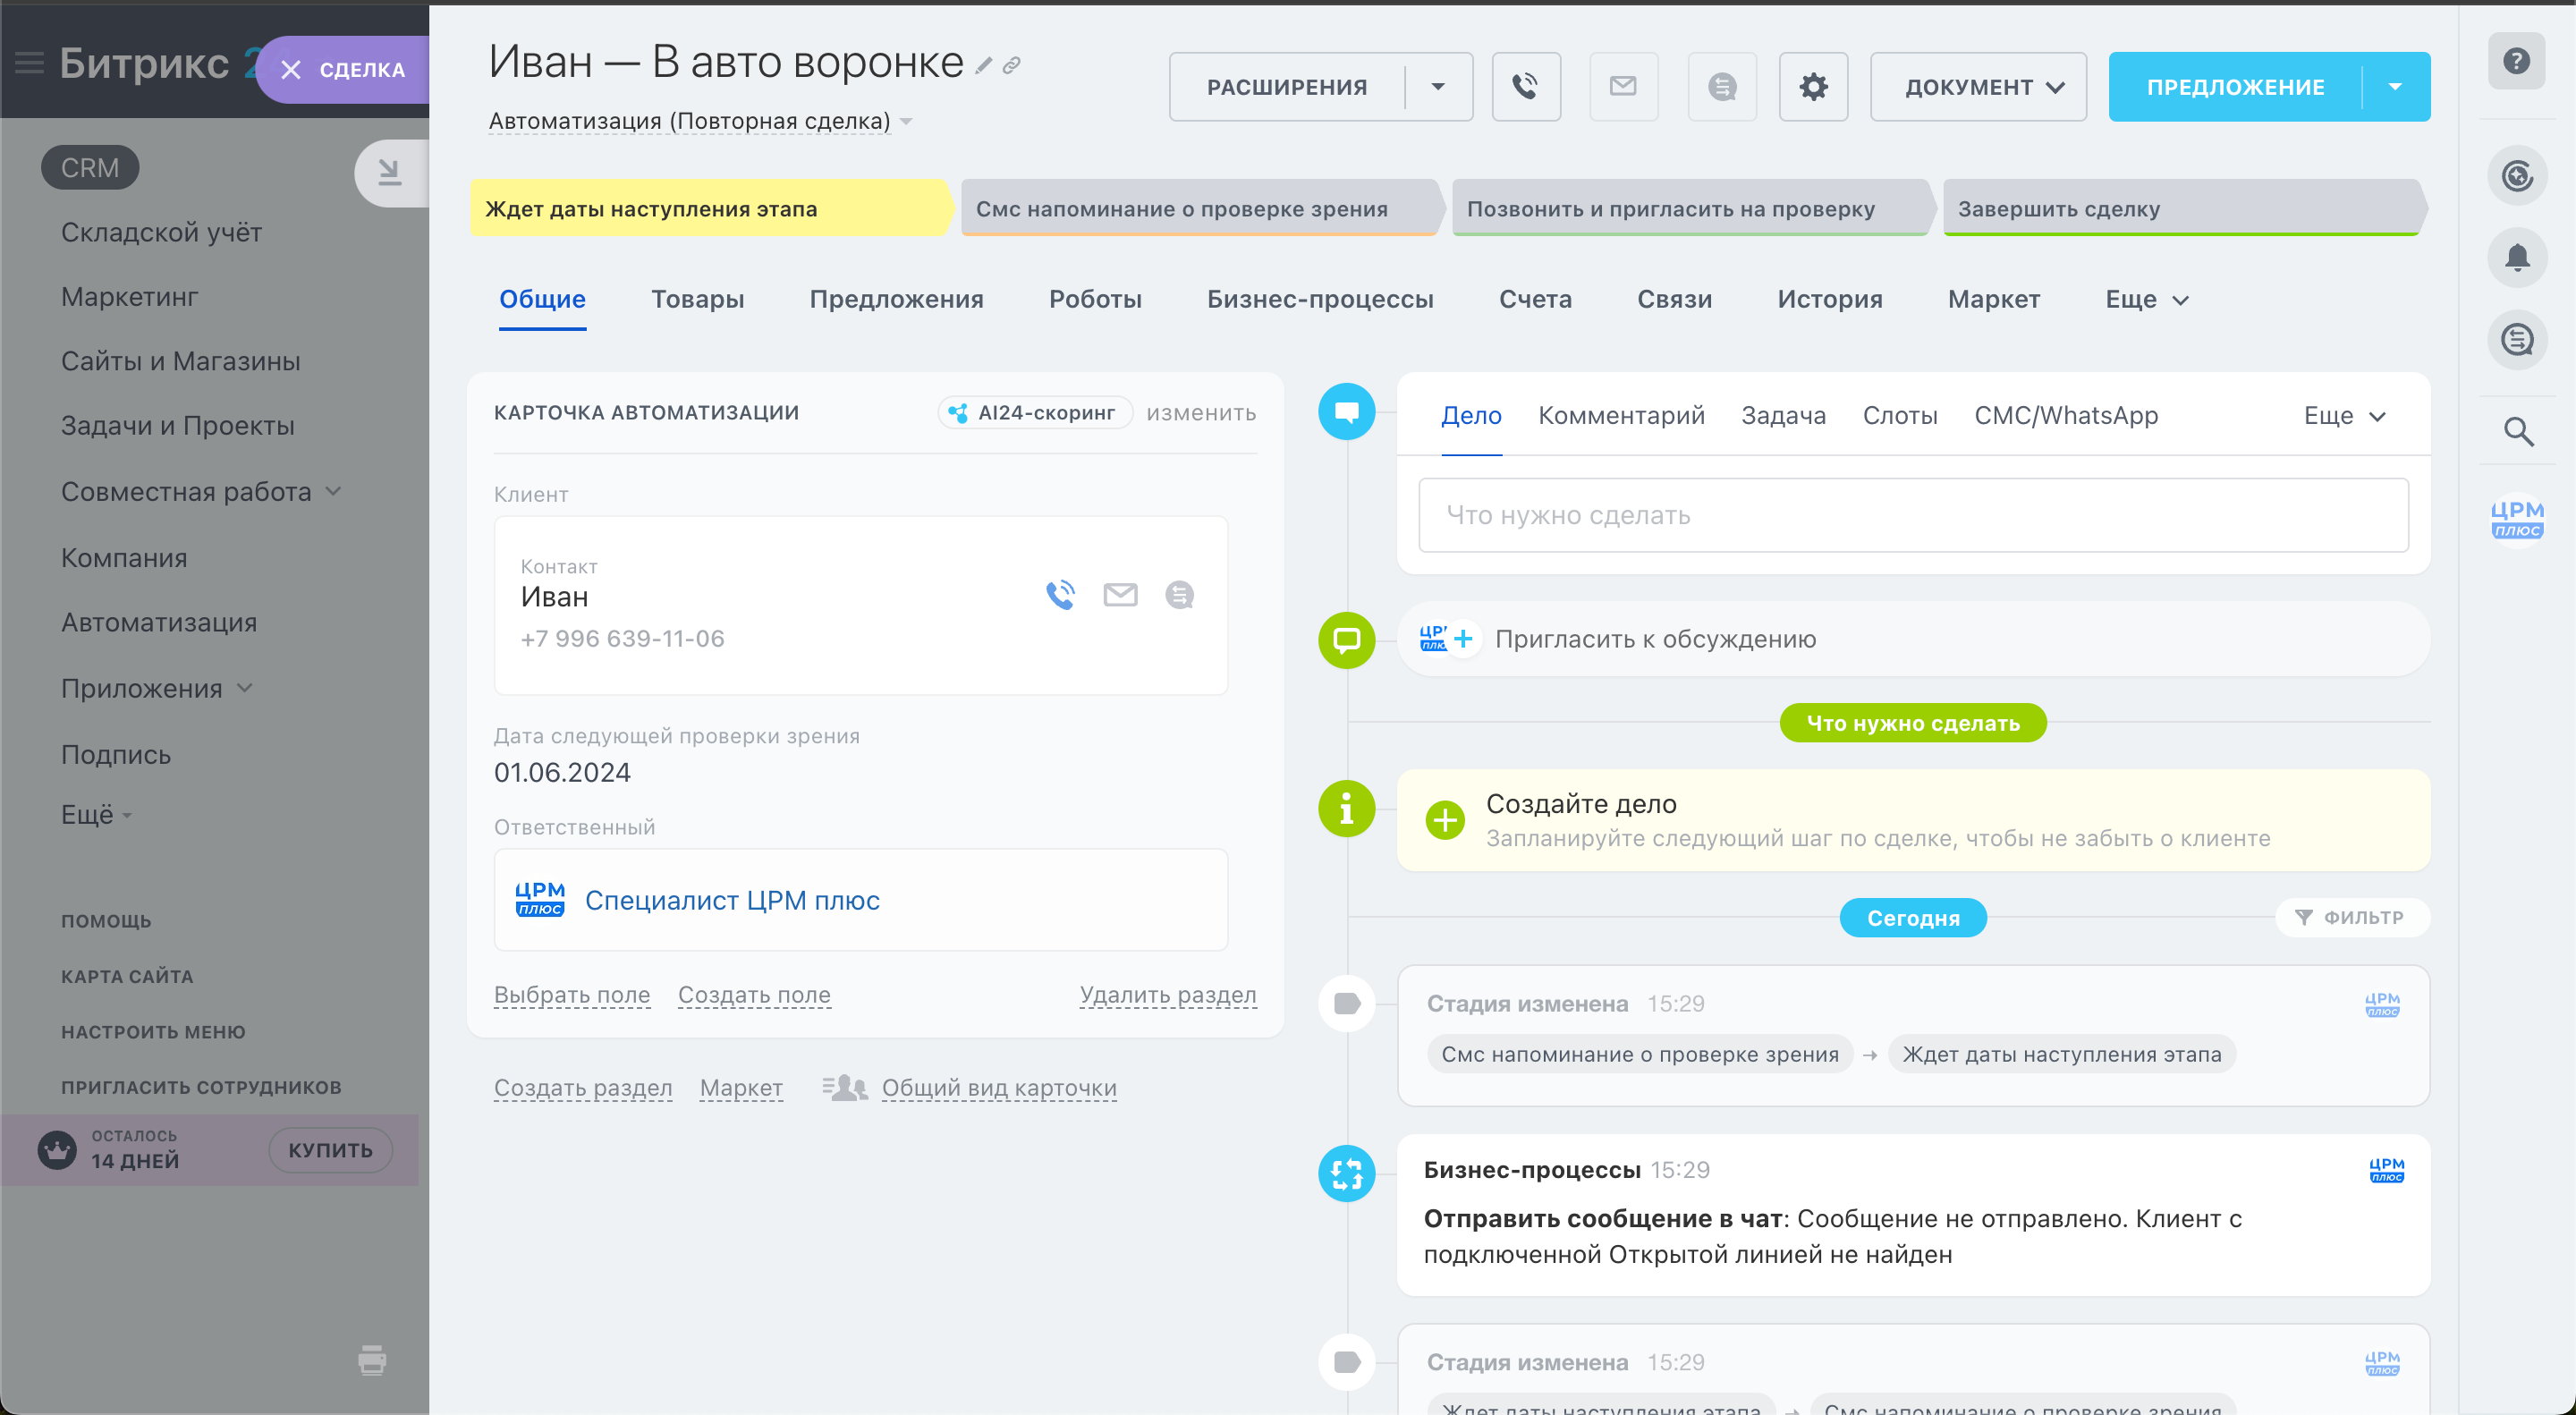The width and height of the screenshot is (2576, 1415).
Task: Expand the ПРЕДЛОЖЕНИЕ button dropdown arrow
Action: click(2395, 87)
